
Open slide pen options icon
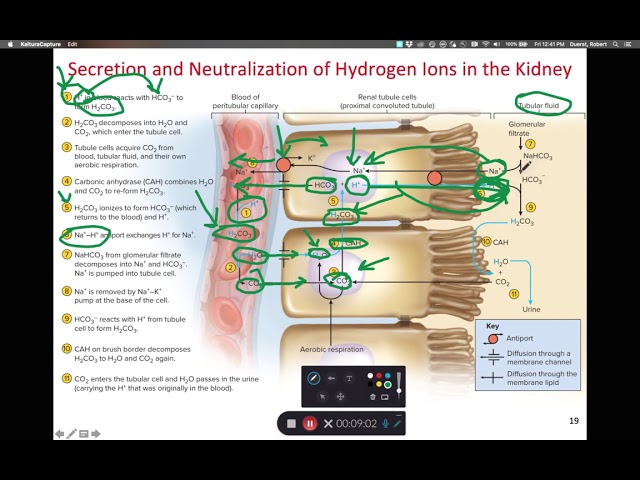[x=71, y=433]
